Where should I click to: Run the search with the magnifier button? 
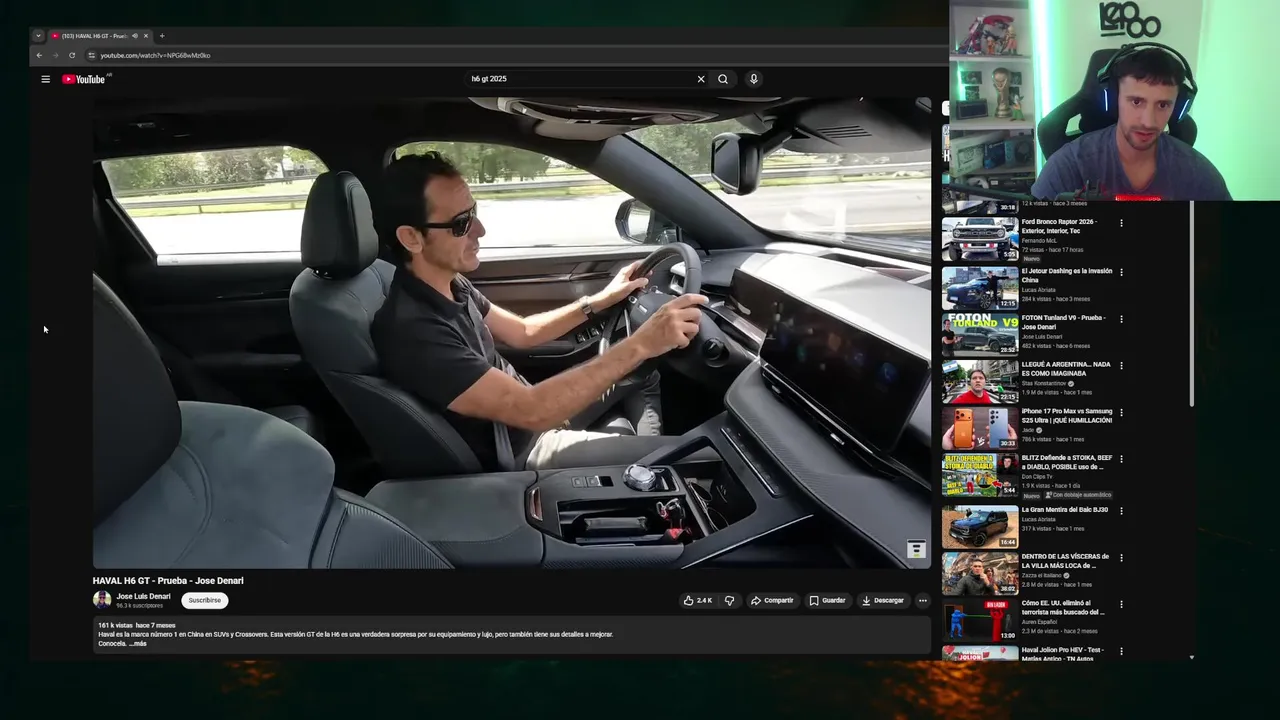tap(723, 79)
